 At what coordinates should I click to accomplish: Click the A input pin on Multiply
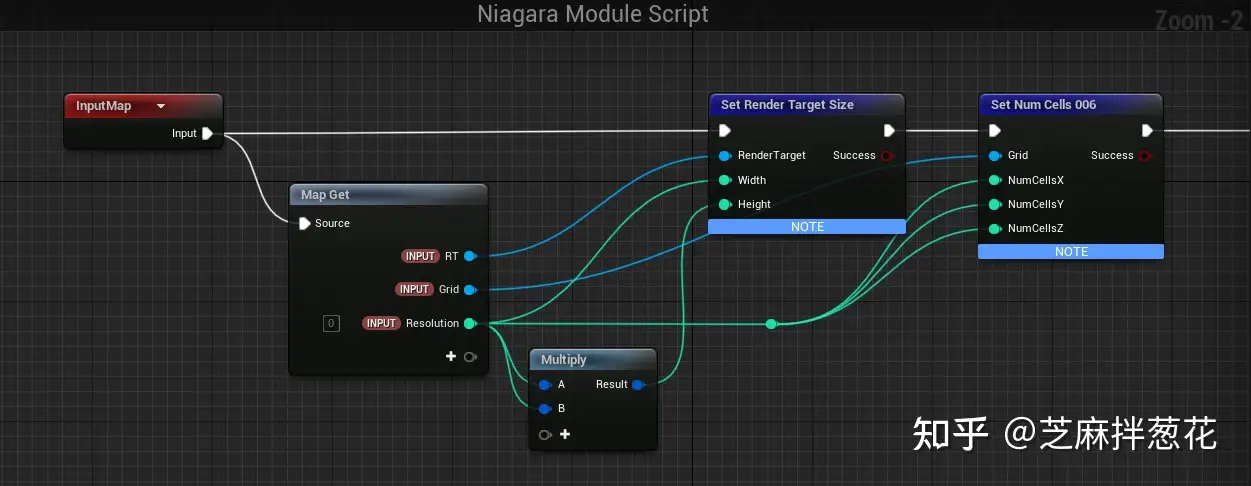click(x=544, y=384)
